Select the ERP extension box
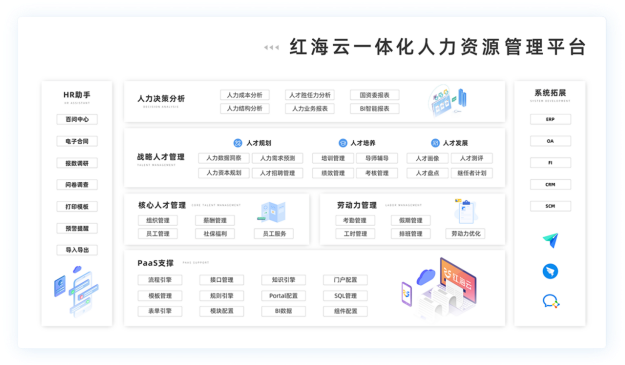This screenshot has width=625, height=365. (x=550, y=119)
